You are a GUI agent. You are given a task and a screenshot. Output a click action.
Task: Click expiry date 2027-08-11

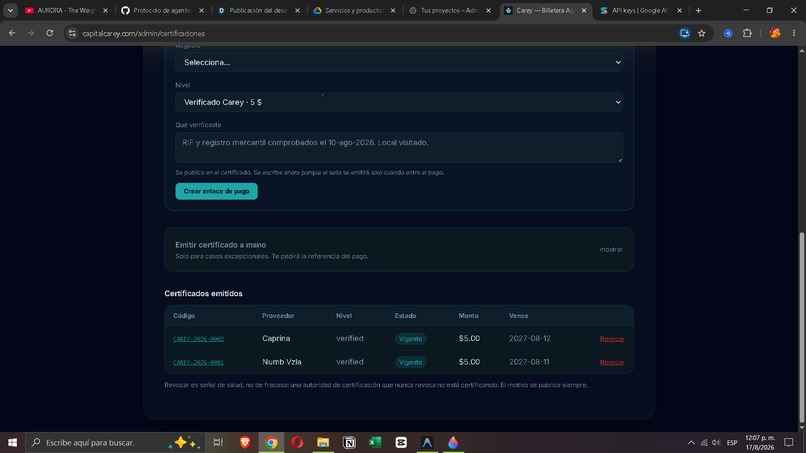pyautogui.click(x=529, y=362)
